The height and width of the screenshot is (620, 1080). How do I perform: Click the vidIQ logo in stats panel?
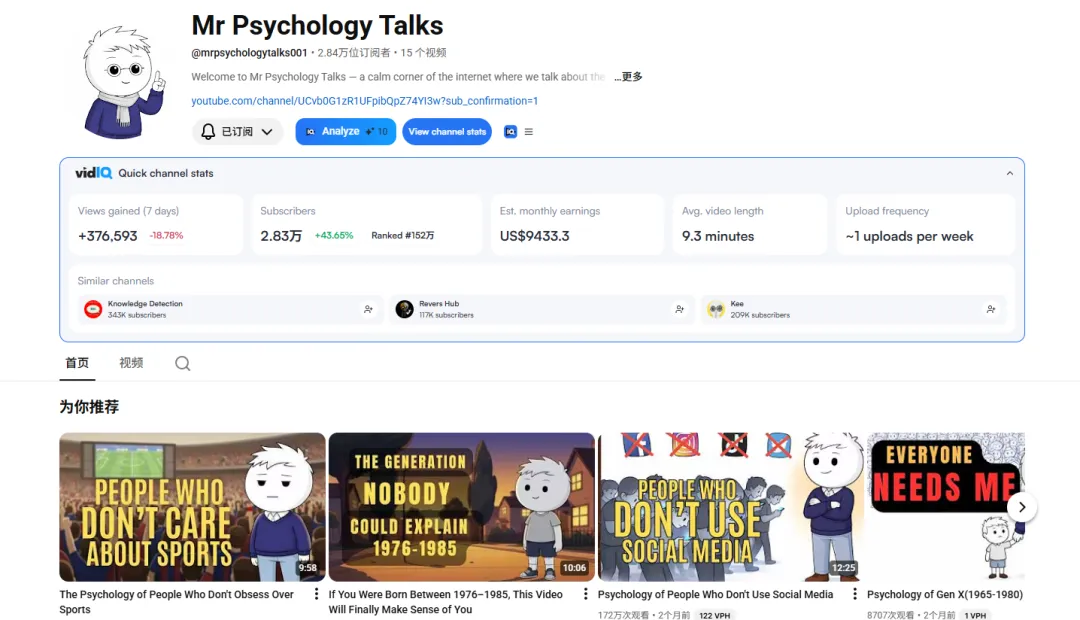(x=93, y=173)
